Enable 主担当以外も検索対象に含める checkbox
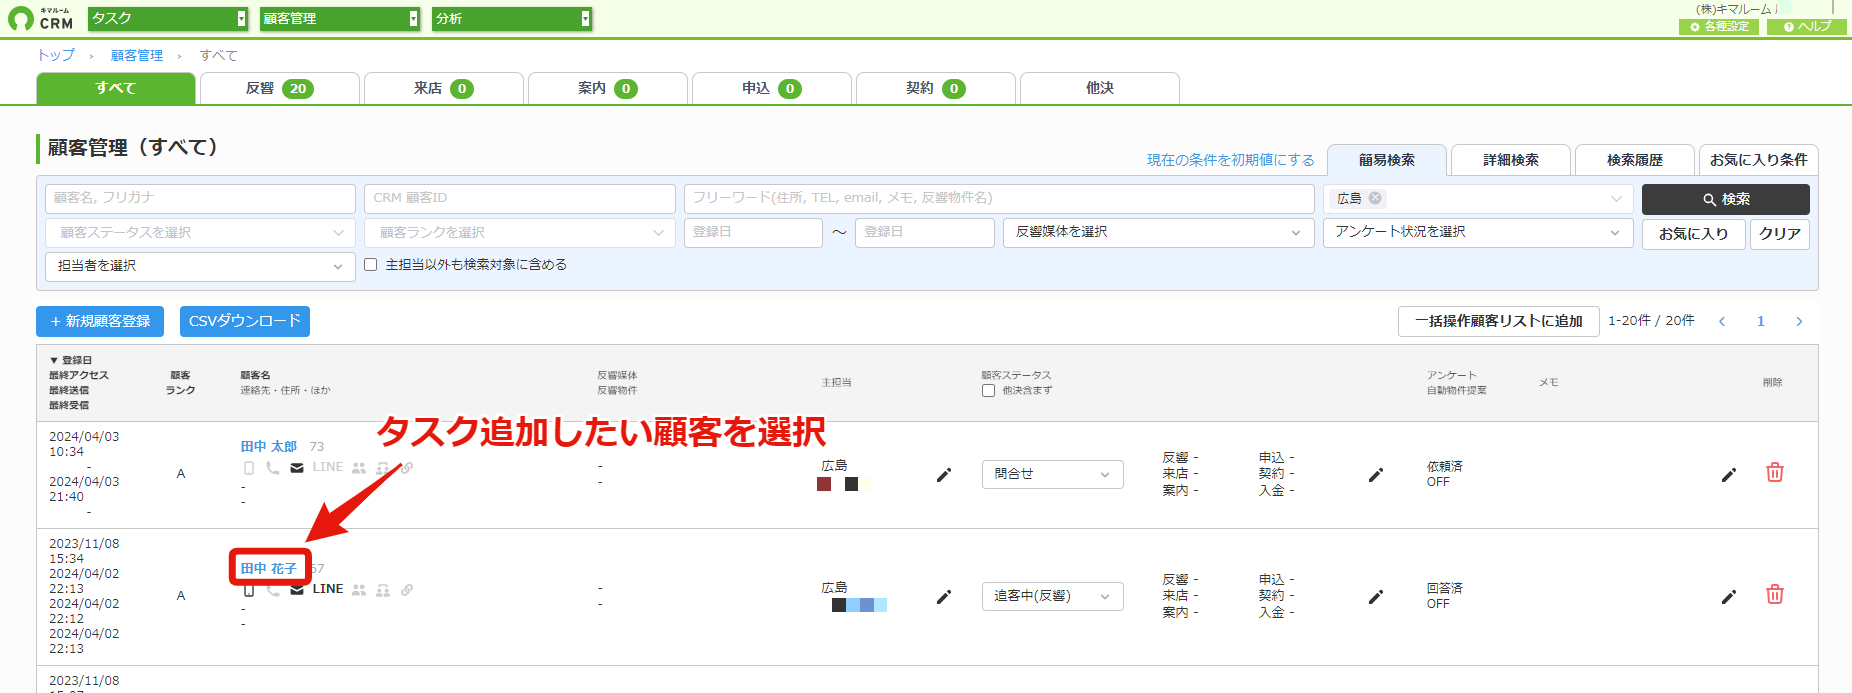Viewport: 1852px width, 693px height. pyautogui.click(x=371, y=265)
